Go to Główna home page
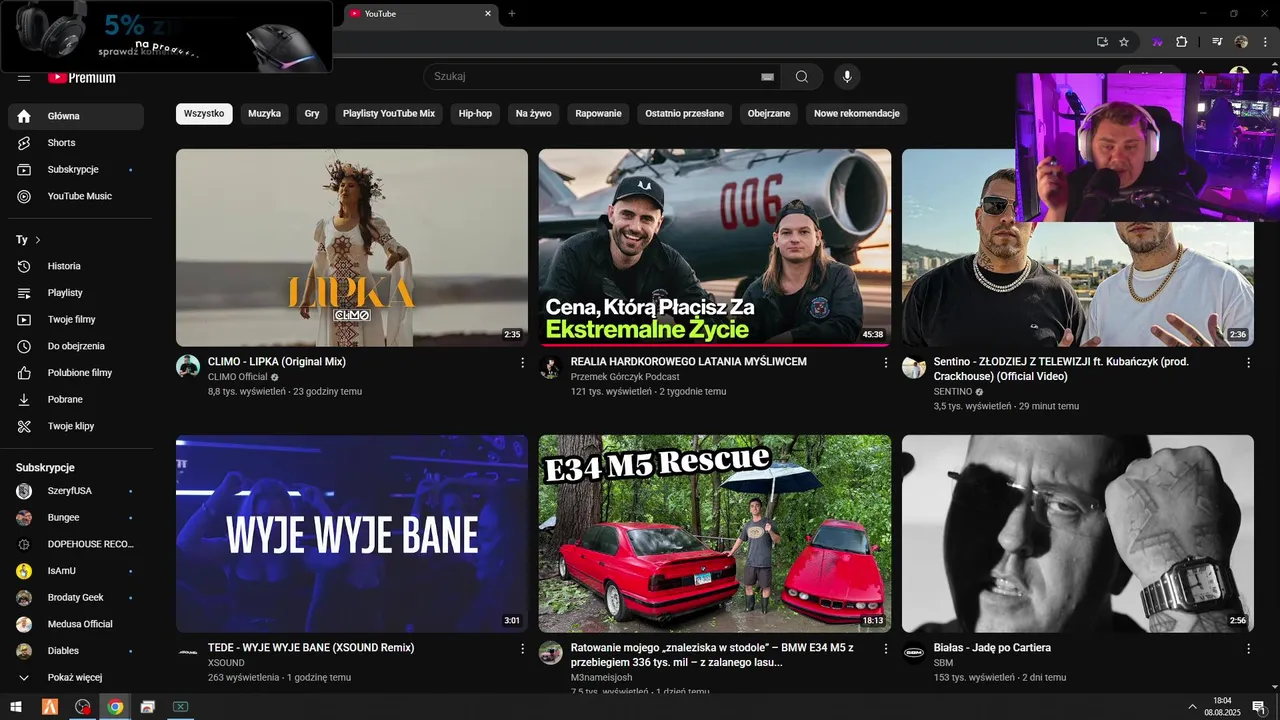Viewport: 1280px width, 720px height. pyautogui.click(x=76, y=116)
